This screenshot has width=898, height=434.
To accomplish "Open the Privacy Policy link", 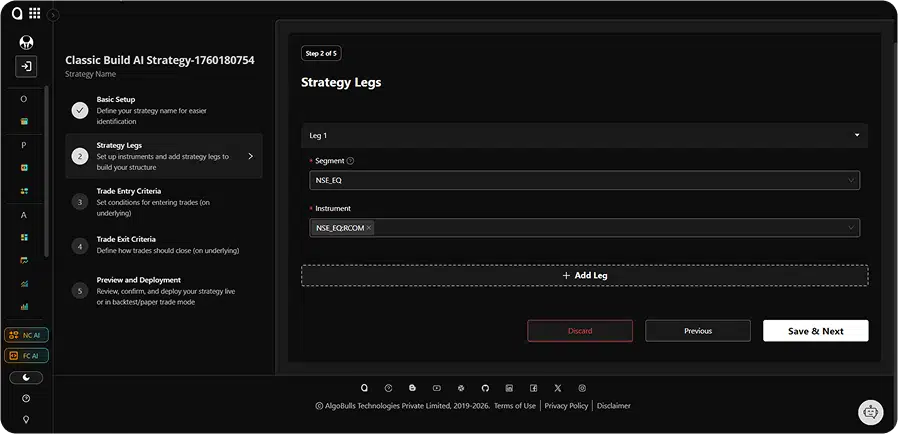I will [566, 406].
